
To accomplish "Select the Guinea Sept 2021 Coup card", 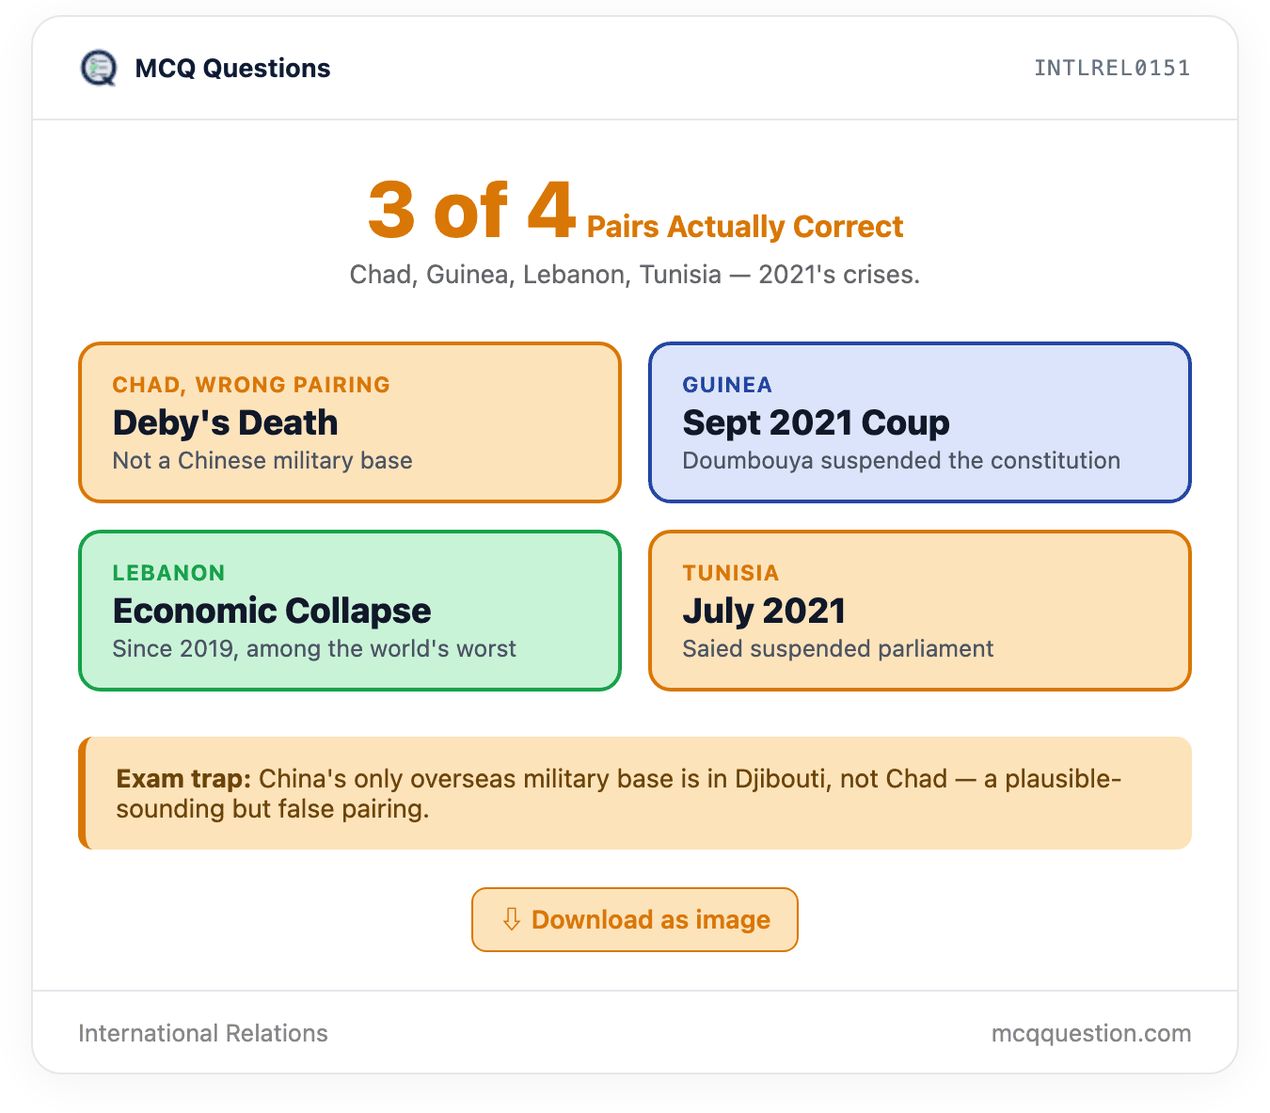I will coord(920,422).
